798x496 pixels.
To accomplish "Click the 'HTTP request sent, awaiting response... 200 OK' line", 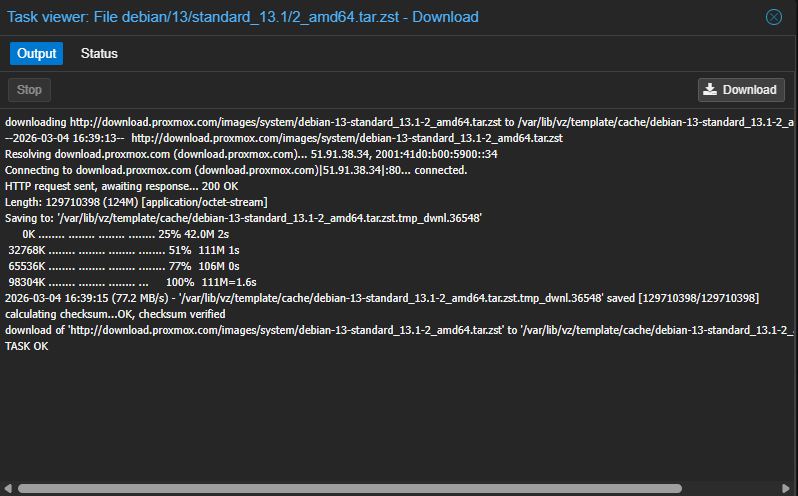I will pyautogui.click(x=122, y=186).
